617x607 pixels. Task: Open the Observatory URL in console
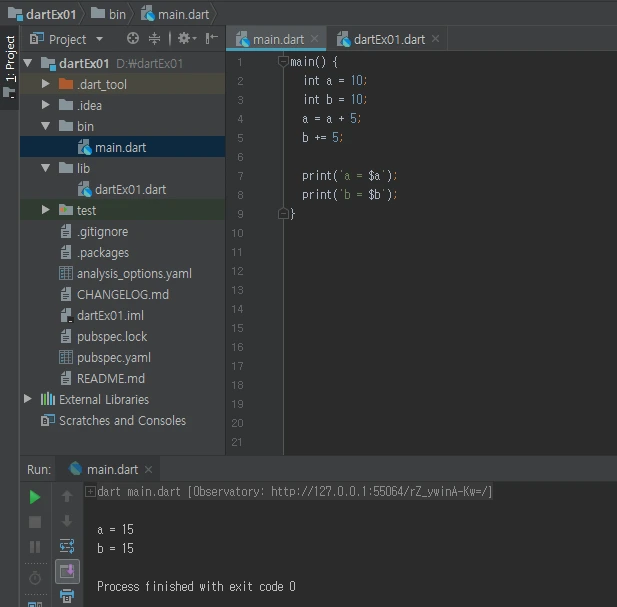point(380,491)
